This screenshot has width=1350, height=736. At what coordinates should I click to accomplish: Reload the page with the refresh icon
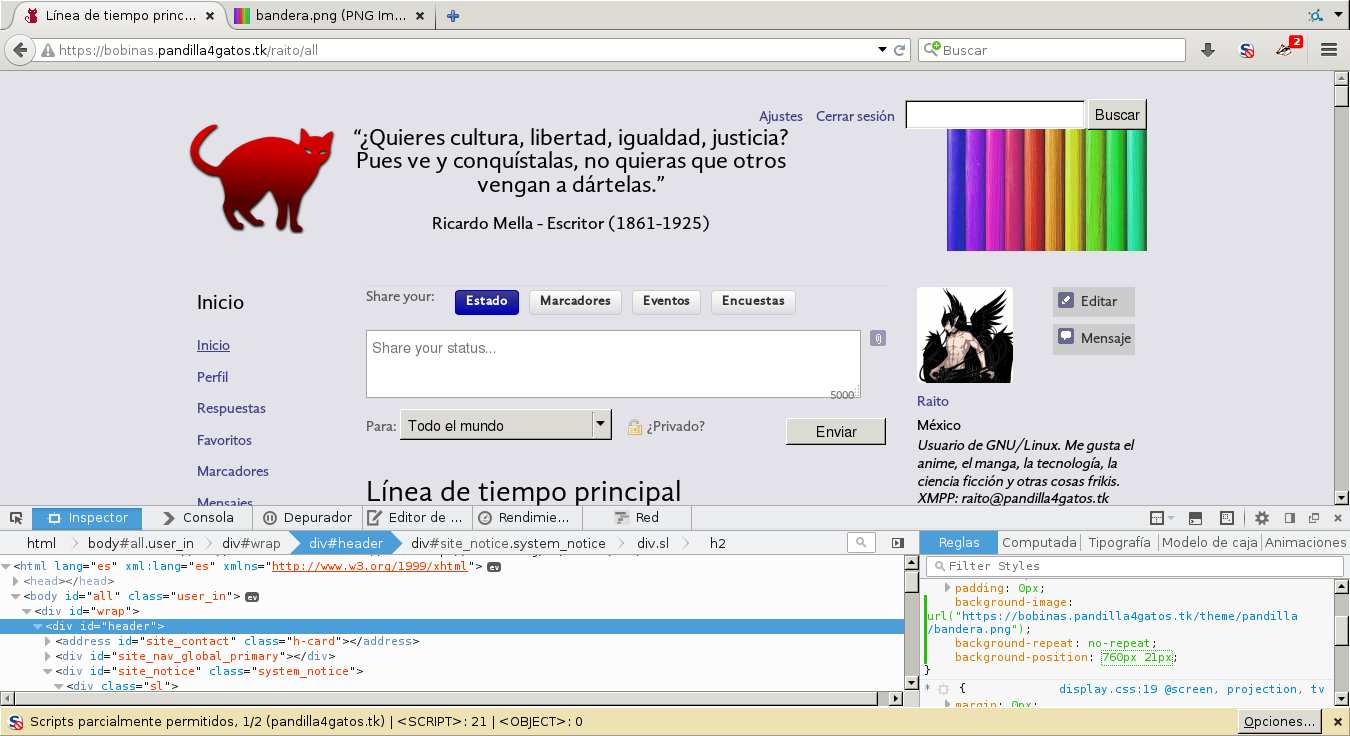coord(900,50)
